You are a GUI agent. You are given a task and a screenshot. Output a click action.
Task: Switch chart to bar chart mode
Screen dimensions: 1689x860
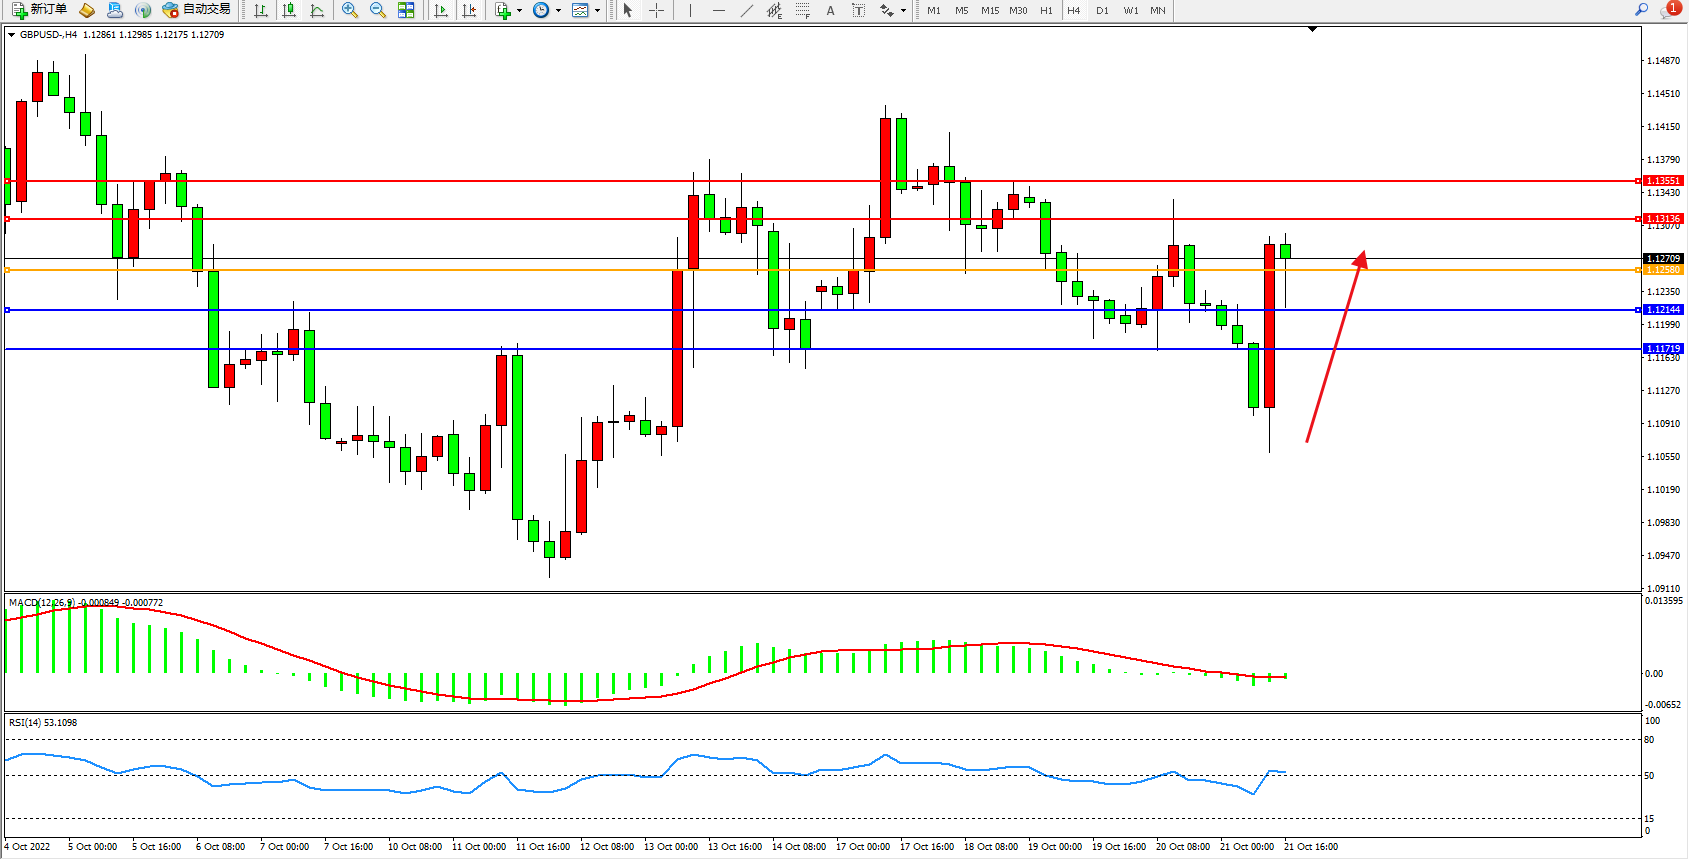261,10
